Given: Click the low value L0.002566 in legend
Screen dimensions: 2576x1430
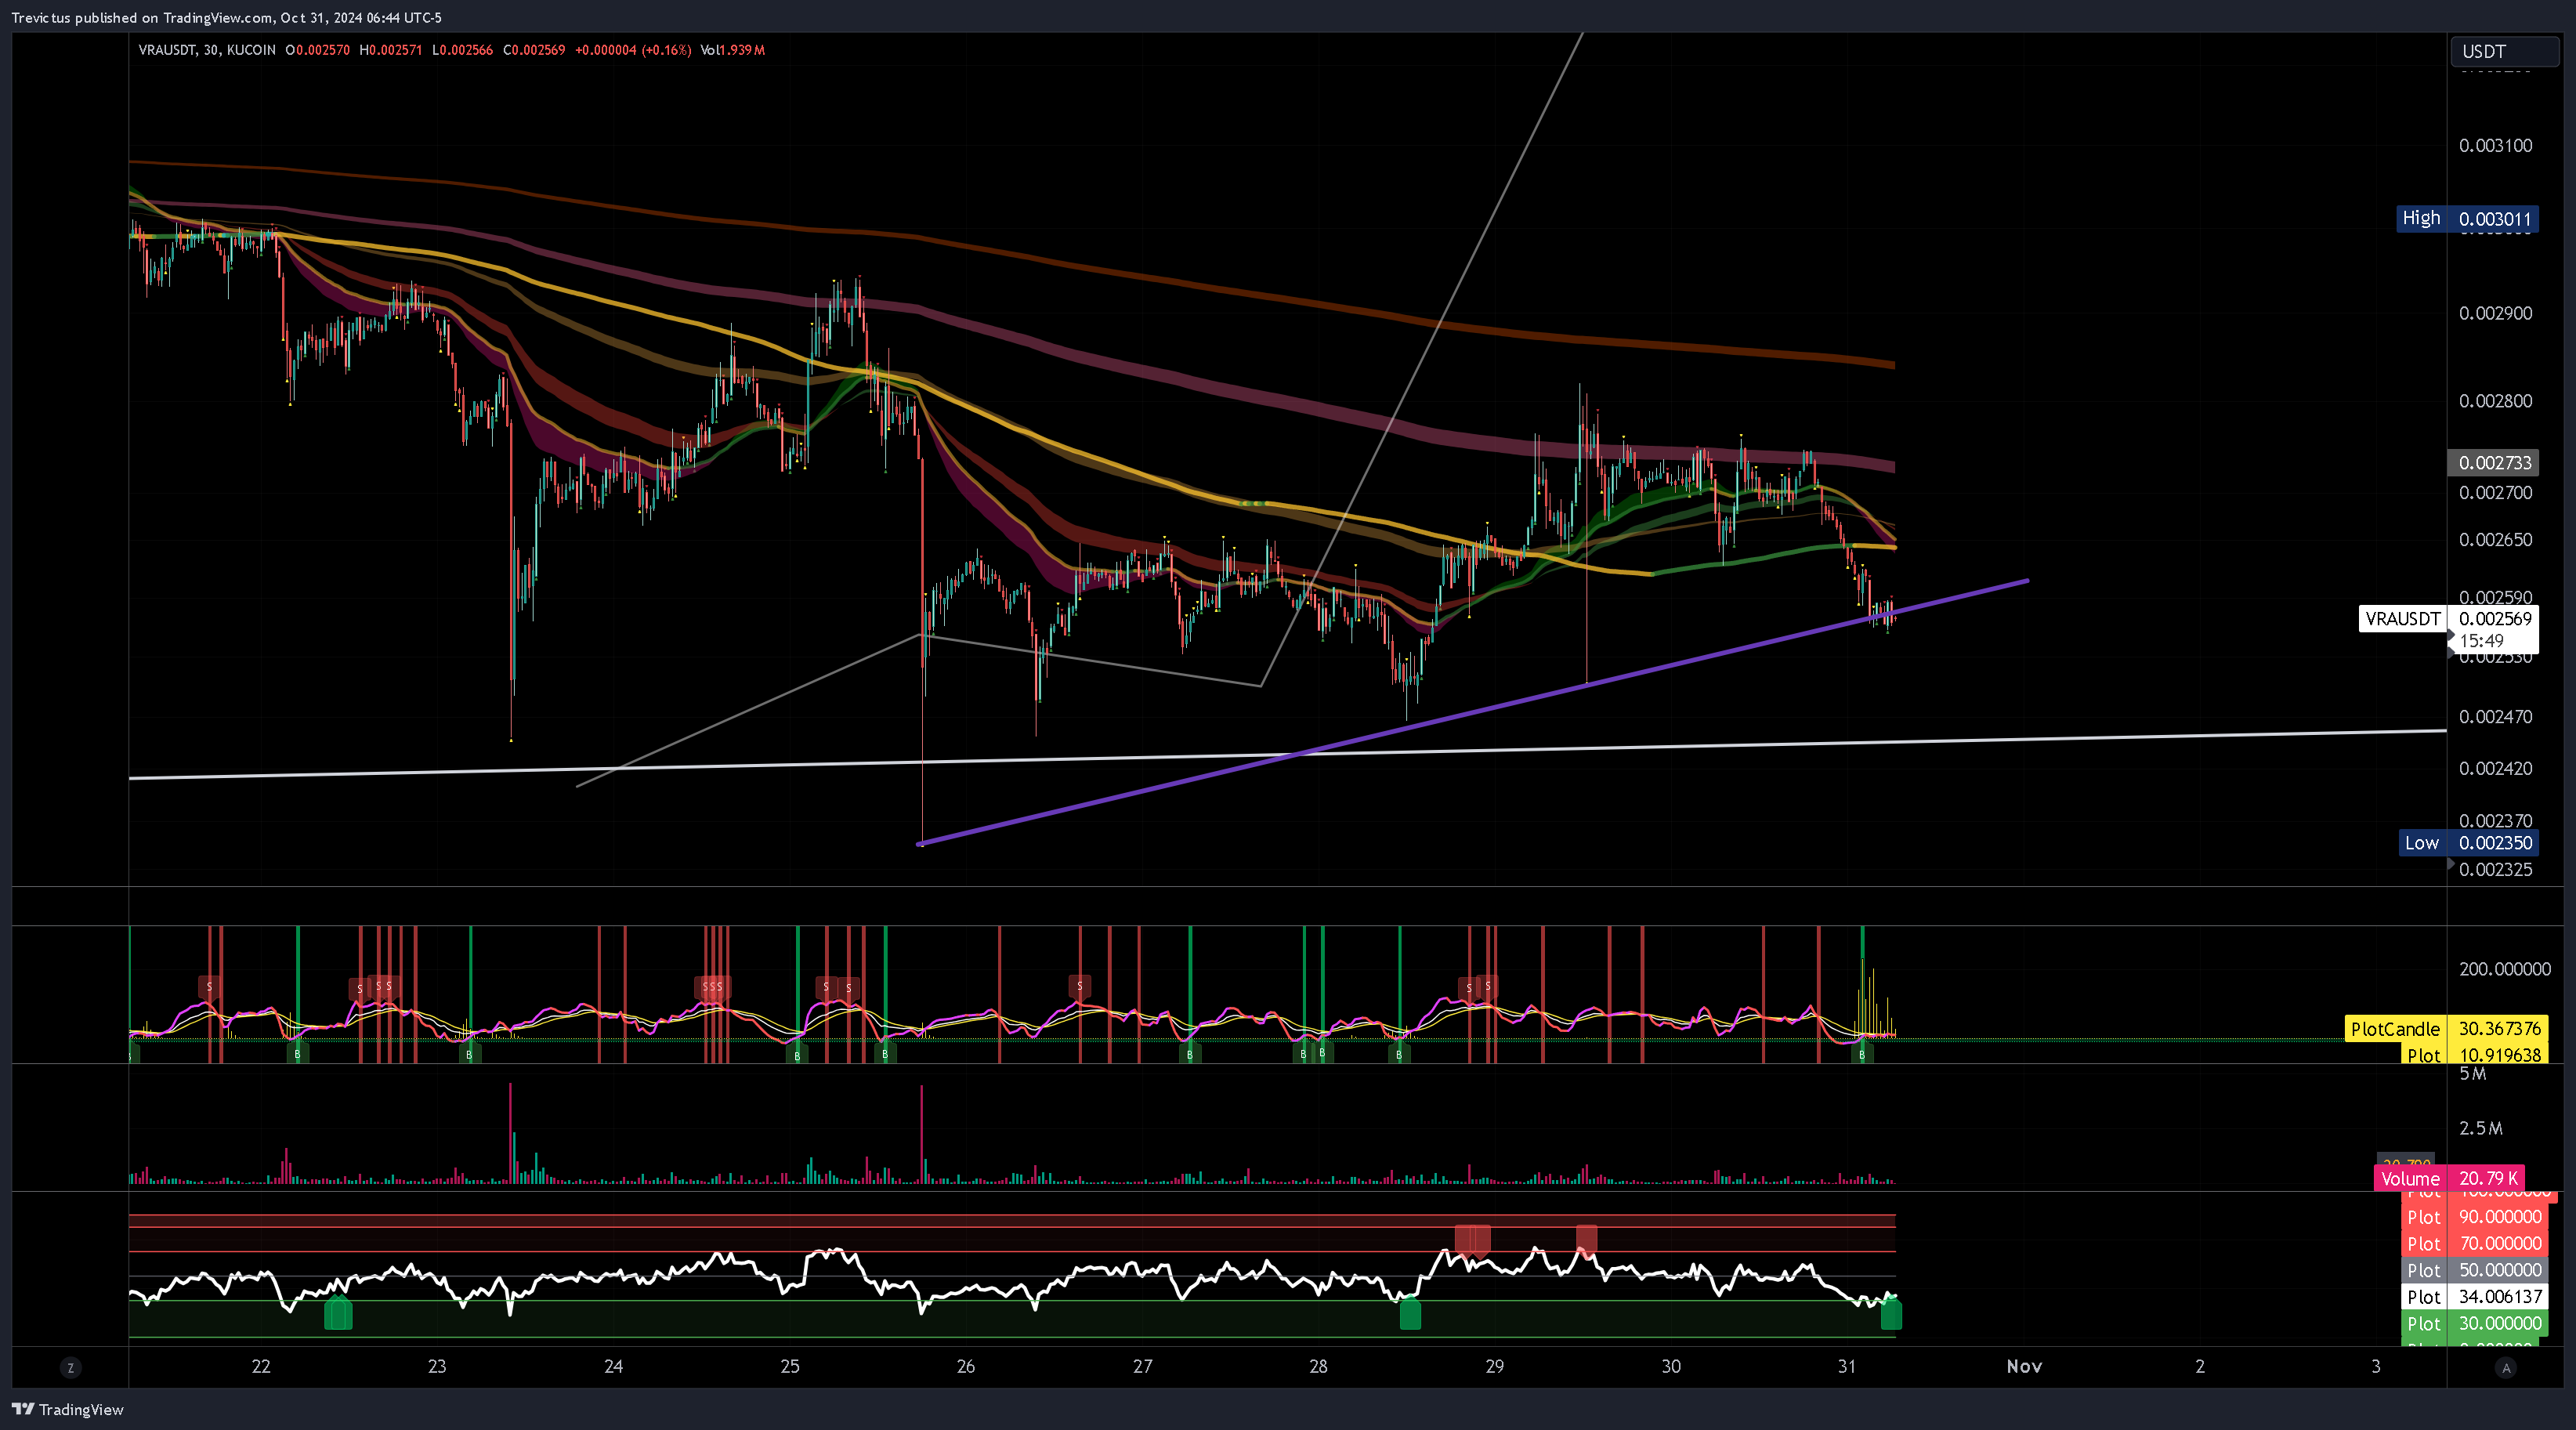Looking at the screenshot, I should coord(462,50).
